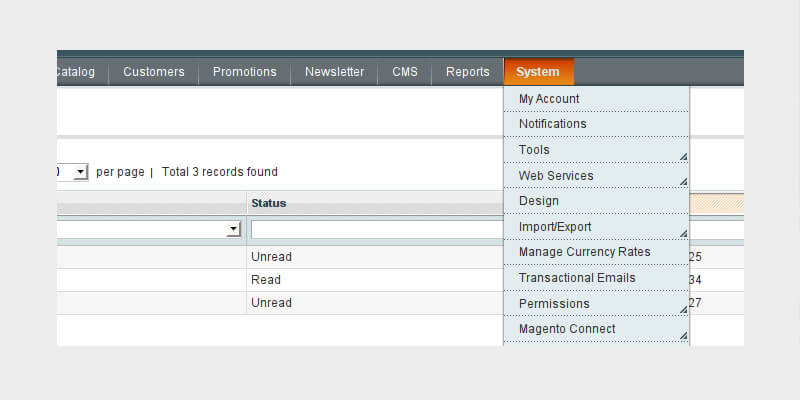This screenshot has height=400, width=800.
Task: Go to Notifications in the System menu
Action: 552,124
